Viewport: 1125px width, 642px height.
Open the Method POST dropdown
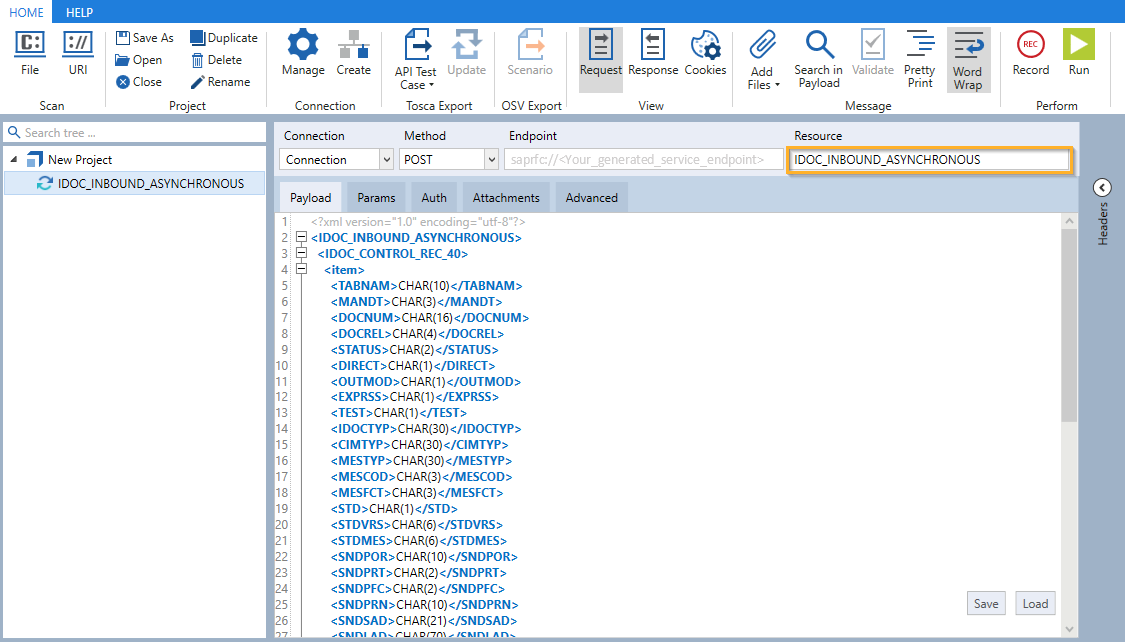(490, 159)
